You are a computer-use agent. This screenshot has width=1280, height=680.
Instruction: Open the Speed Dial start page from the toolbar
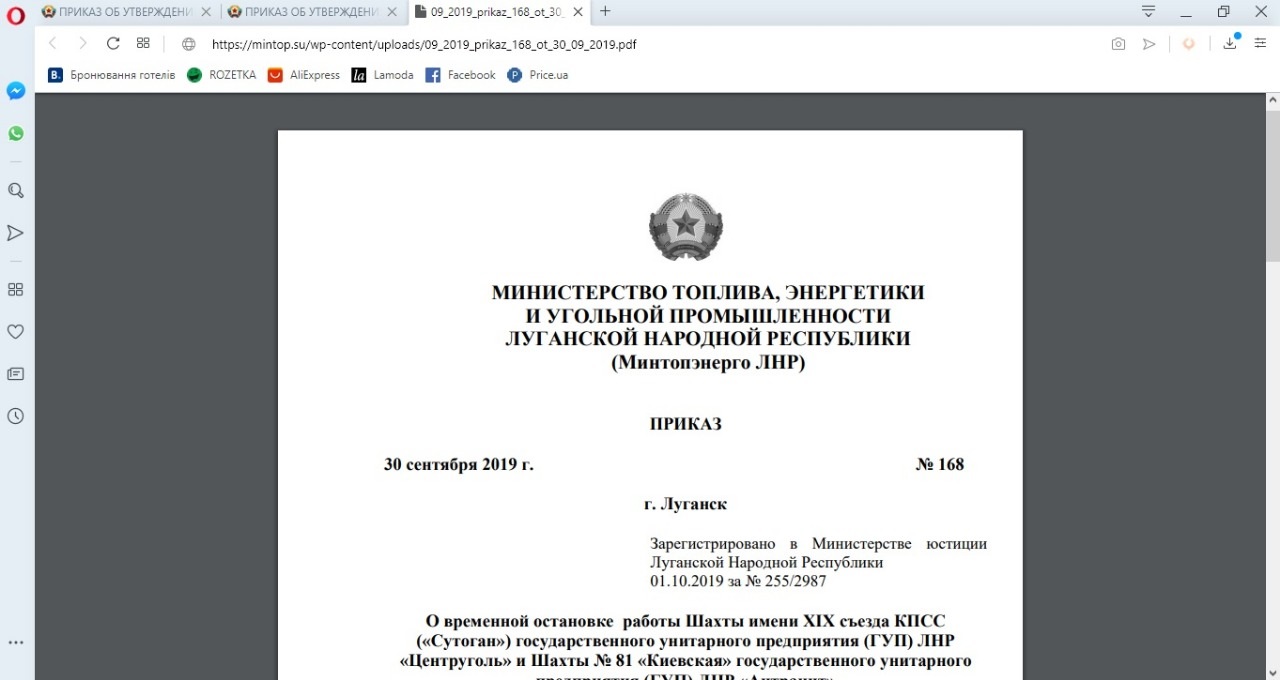pyautogui.click(x=143, y=43)
